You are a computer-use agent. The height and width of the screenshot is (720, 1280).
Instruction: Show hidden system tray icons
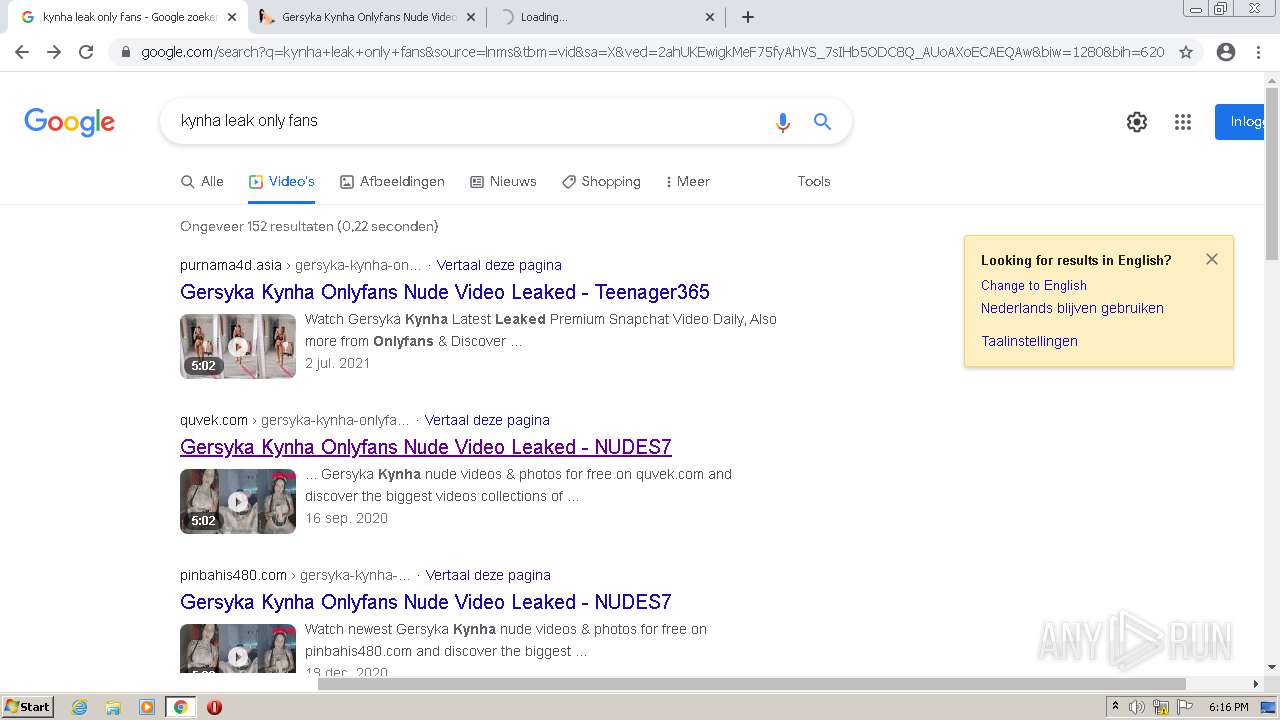coord(1115,707)
